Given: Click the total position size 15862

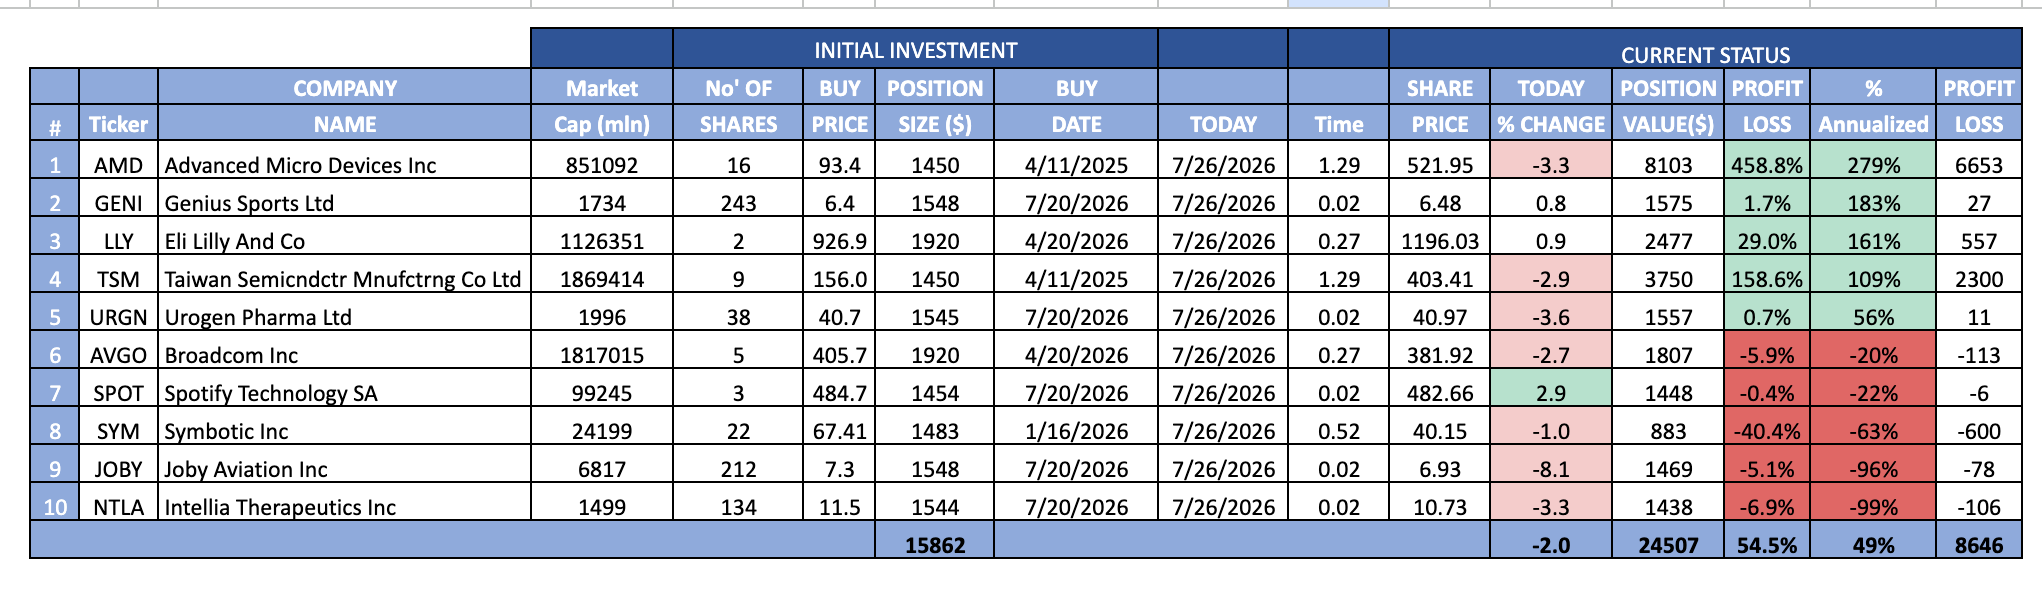Looking at the screenshot, I should pos(934,545).
